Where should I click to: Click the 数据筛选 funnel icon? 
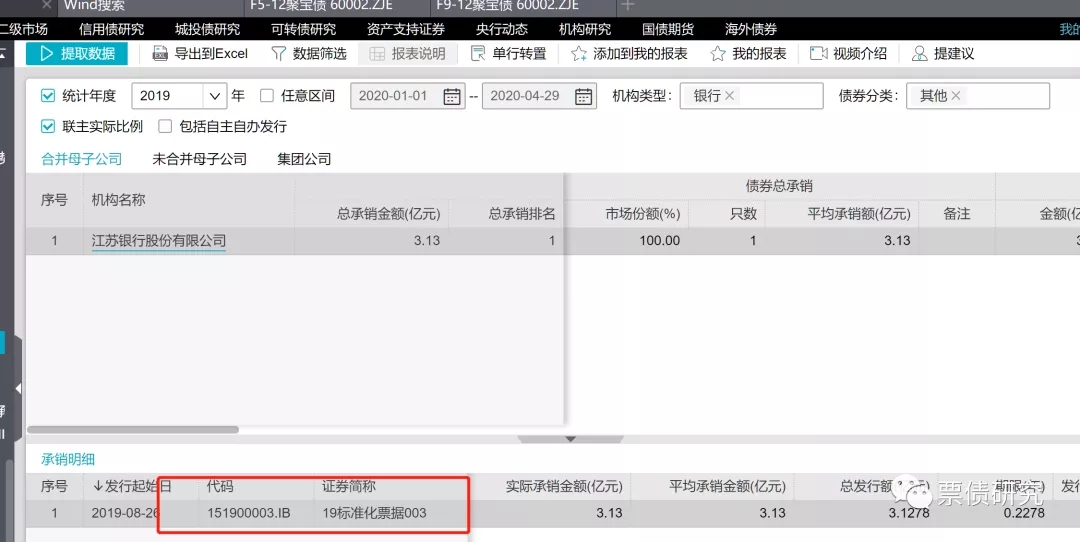(x=278, y=54)
